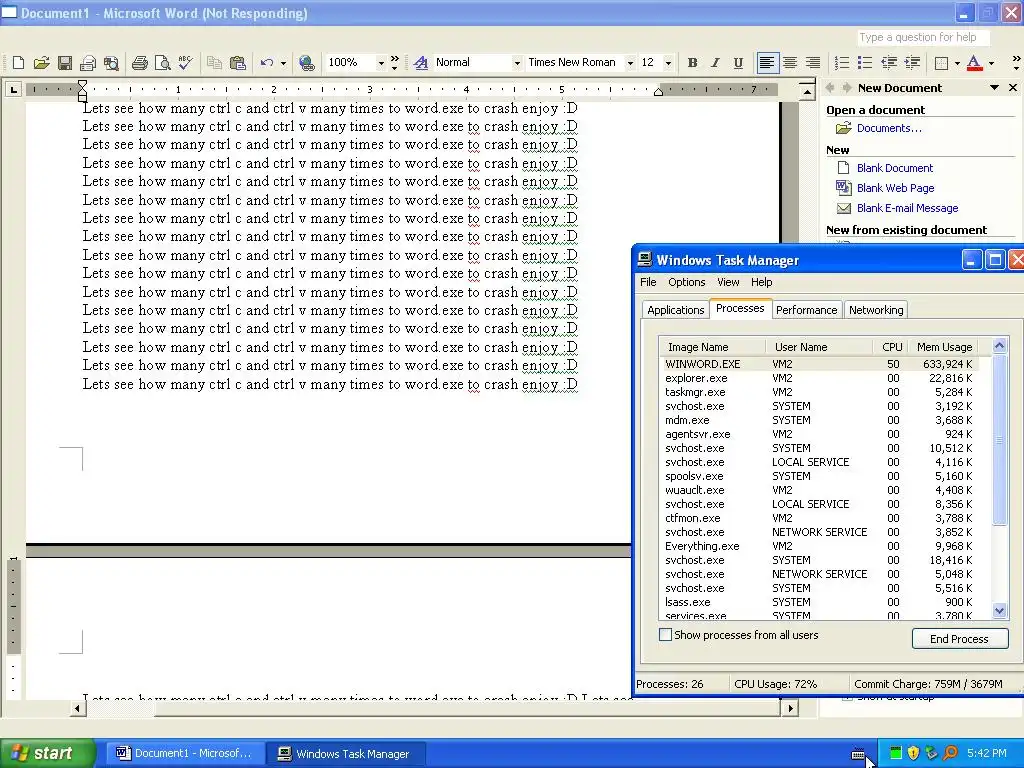Click the Open folder toolbar icon

(x=41, y=63)
